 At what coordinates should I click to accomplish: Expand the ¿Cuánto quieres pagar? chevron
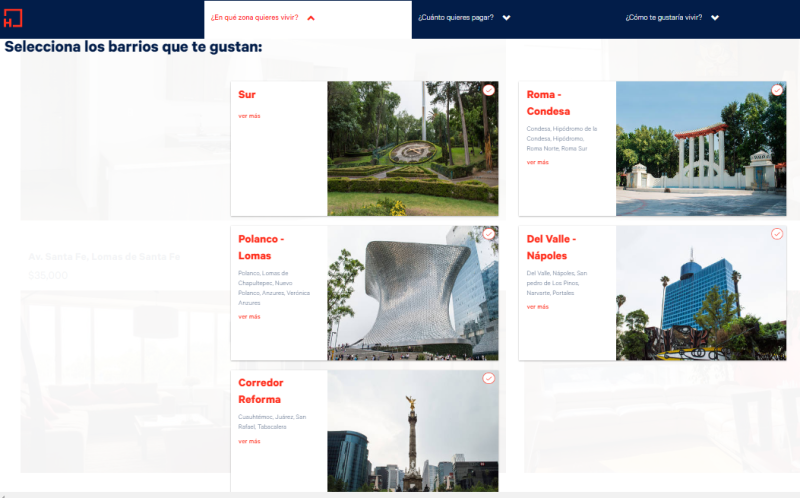click(x=507, y=18)
